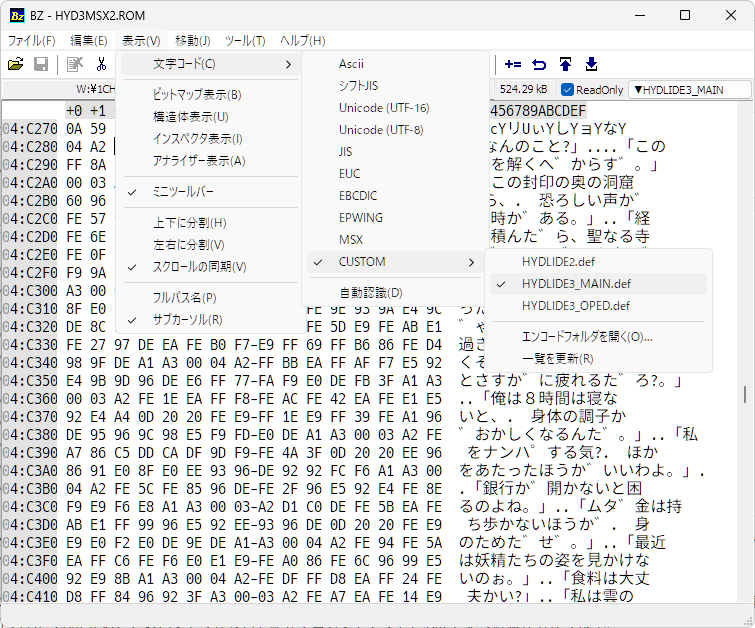This screenshot has height=628, width=755.
Task: Open the 移動(J) menu
Action: [x=193, y=41]
